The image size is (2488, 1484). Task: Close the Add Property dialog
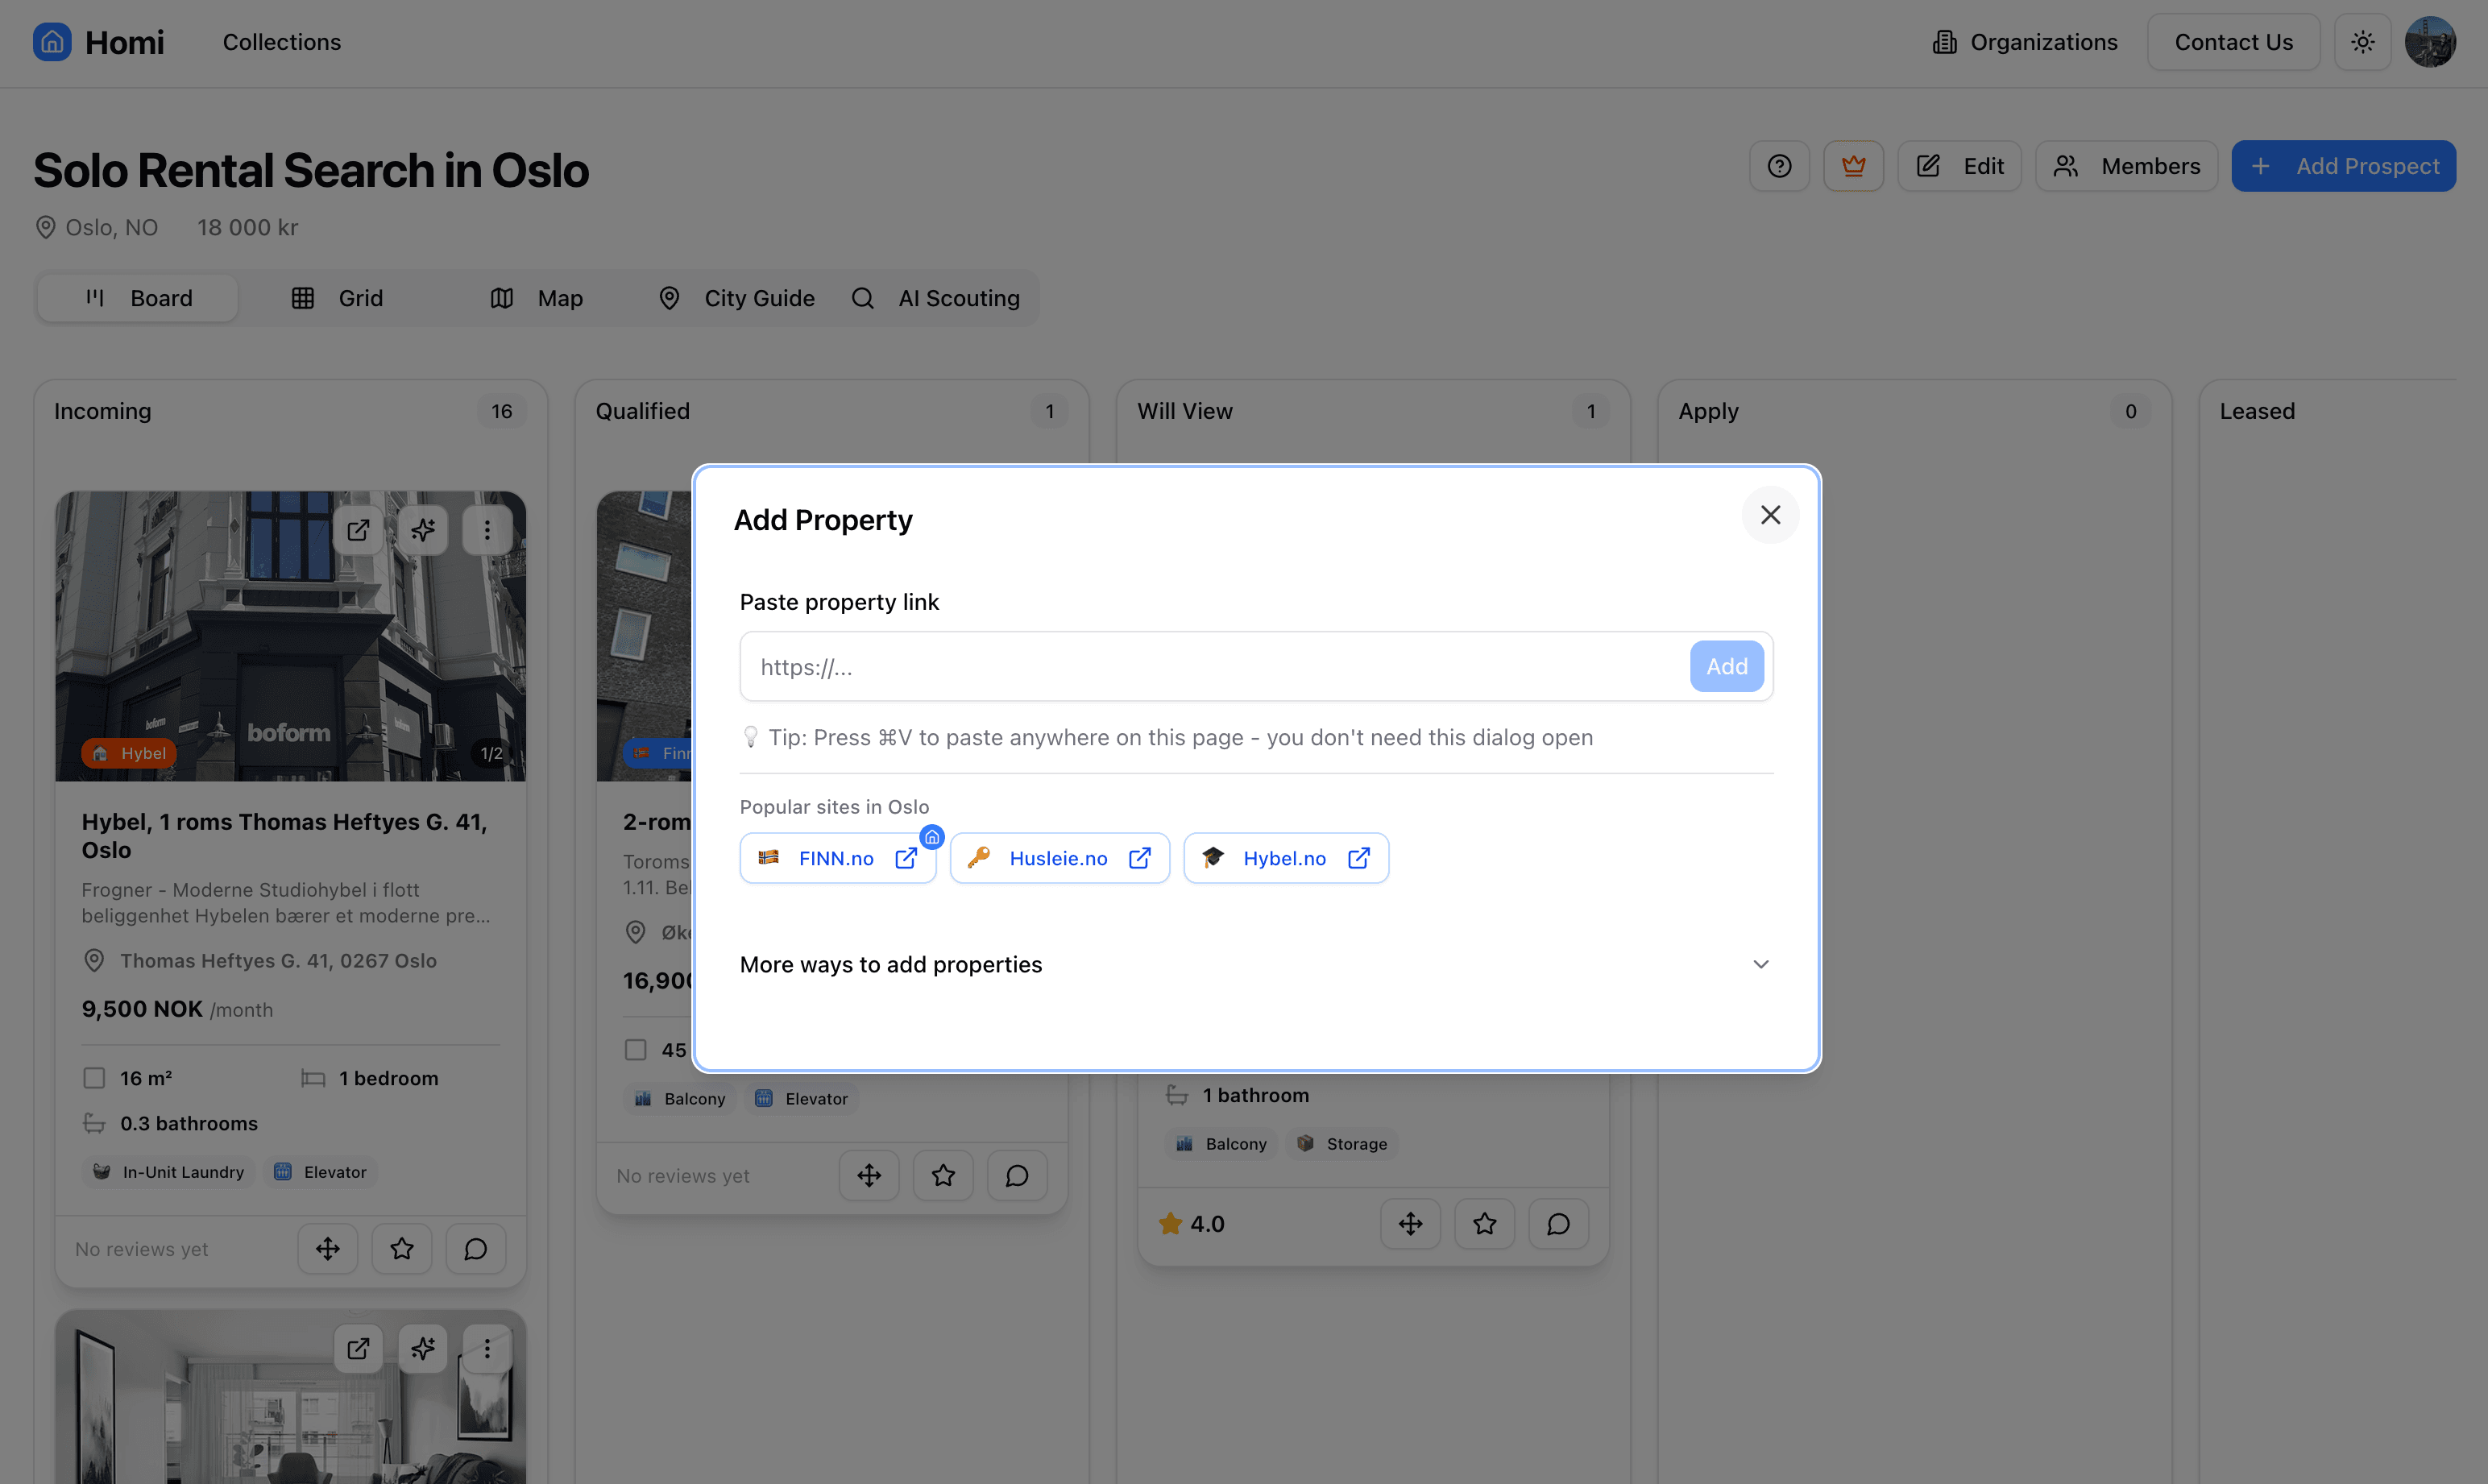[x=1770, y=515]
